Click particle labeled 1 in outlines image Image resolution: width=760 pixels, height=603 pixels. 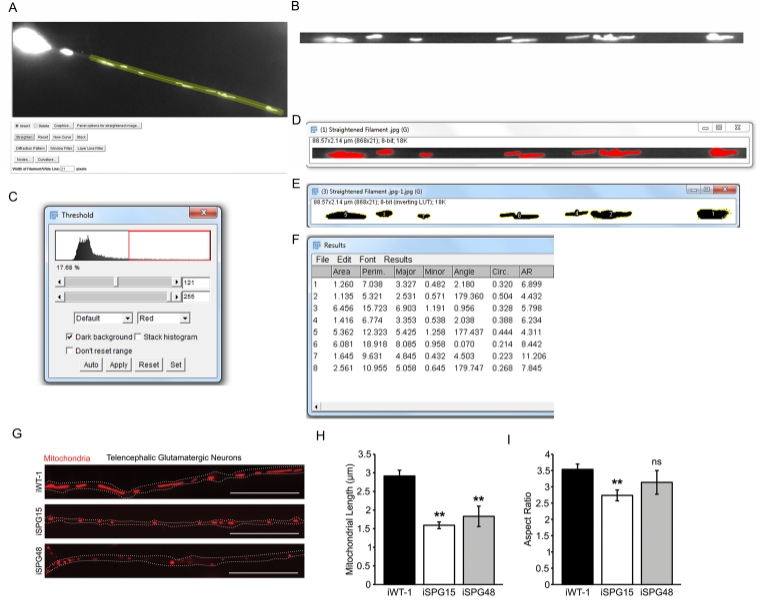tap(713, 214)
